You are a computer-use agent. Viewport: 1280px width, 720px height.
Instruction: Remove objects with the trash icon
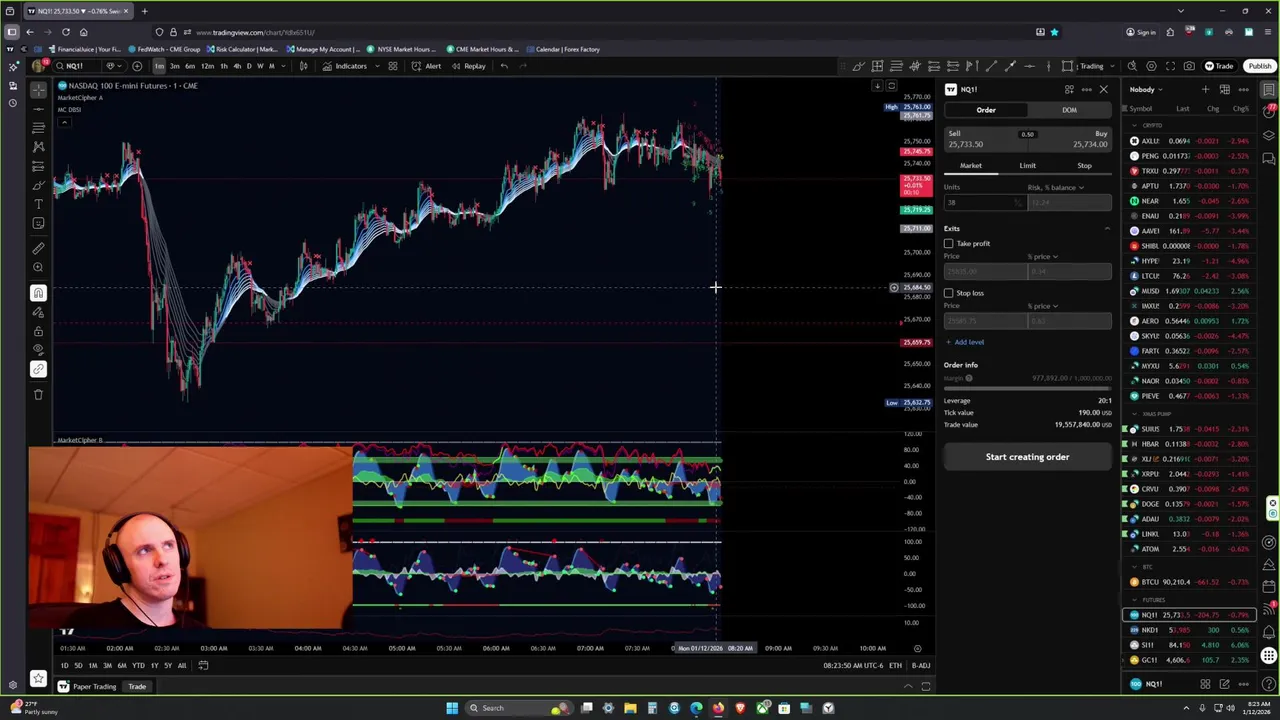pos(38,394)
